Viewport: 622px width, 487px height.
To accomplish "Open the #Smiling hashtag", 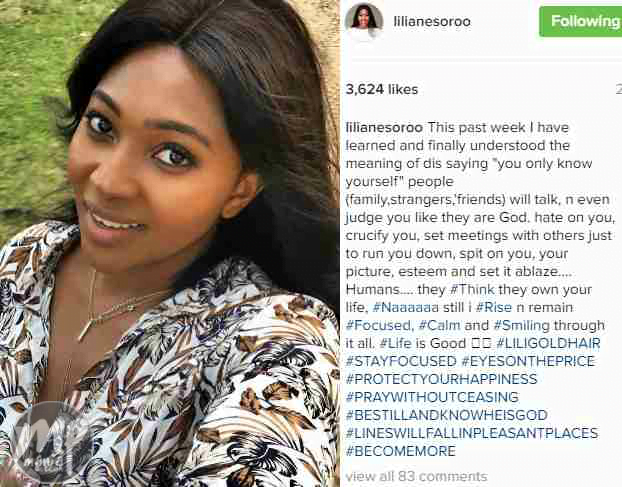I will [522, 326].
